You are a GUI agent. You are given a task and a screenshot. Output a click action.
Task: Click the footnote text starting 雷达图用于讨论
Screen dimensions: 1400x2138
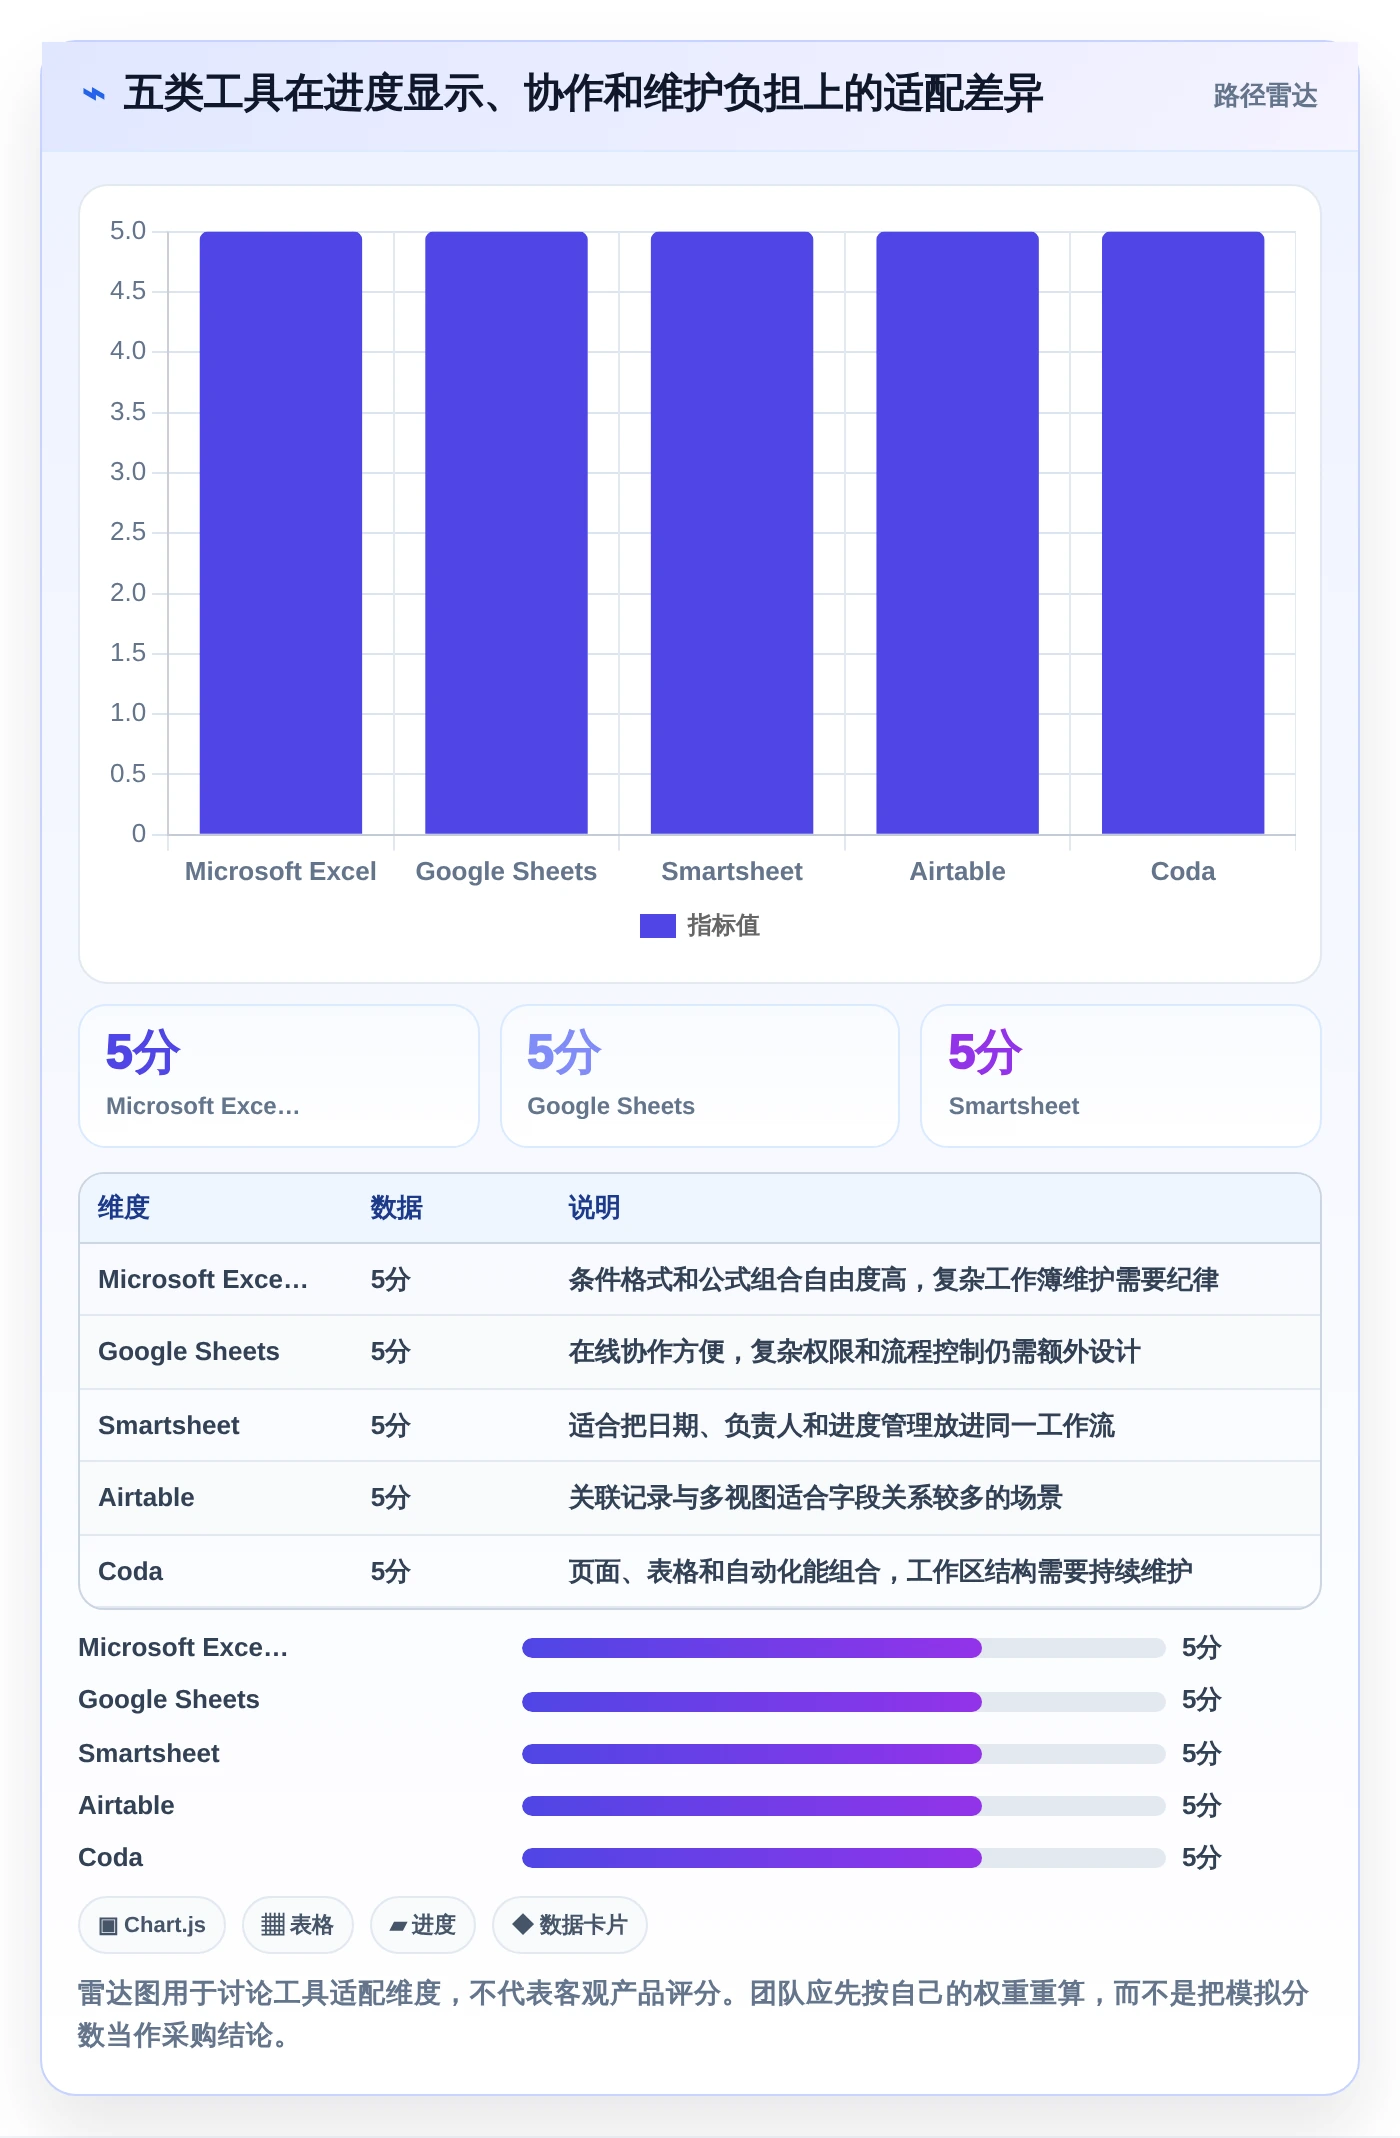click(x=693, y=2014)
